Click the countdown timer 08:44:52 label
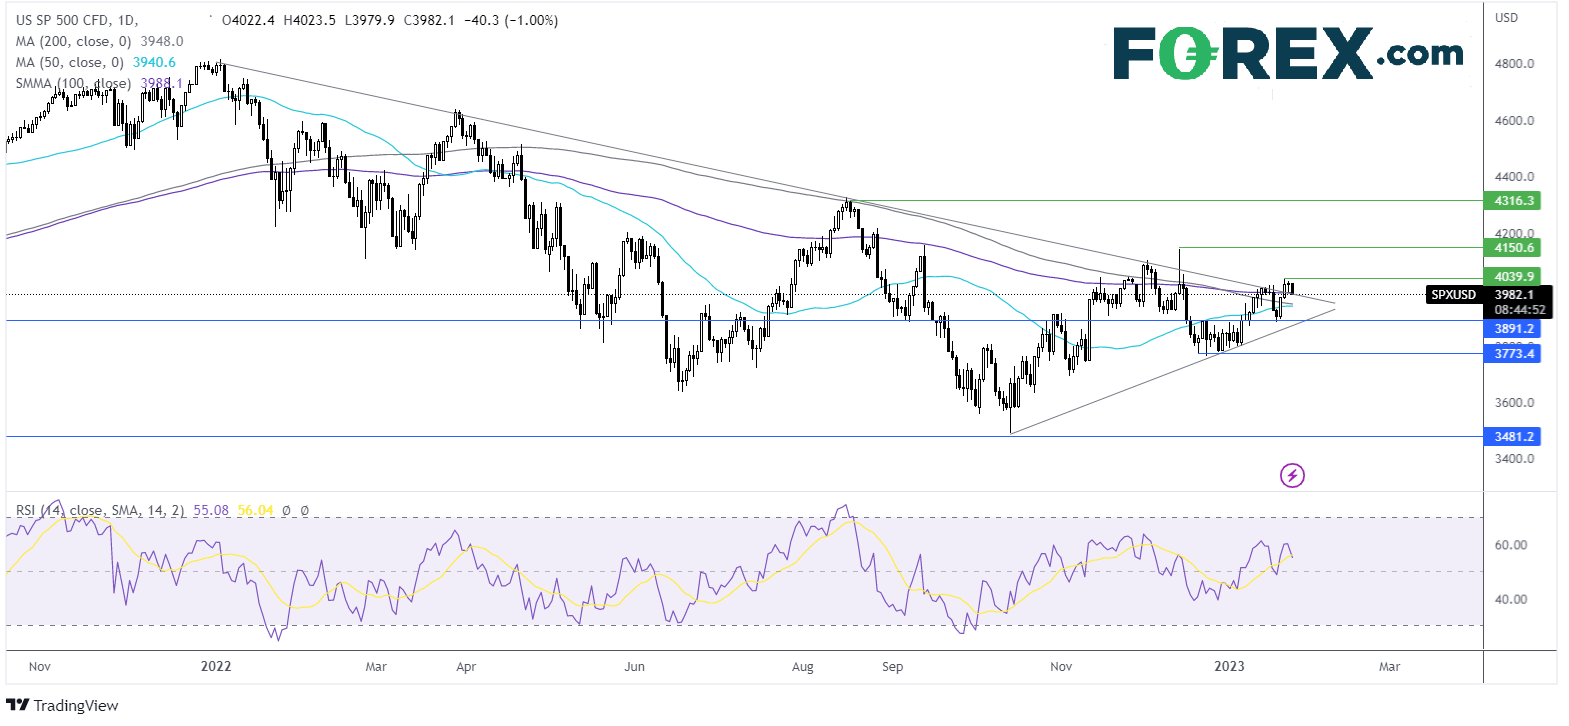 pos(1520,310)
